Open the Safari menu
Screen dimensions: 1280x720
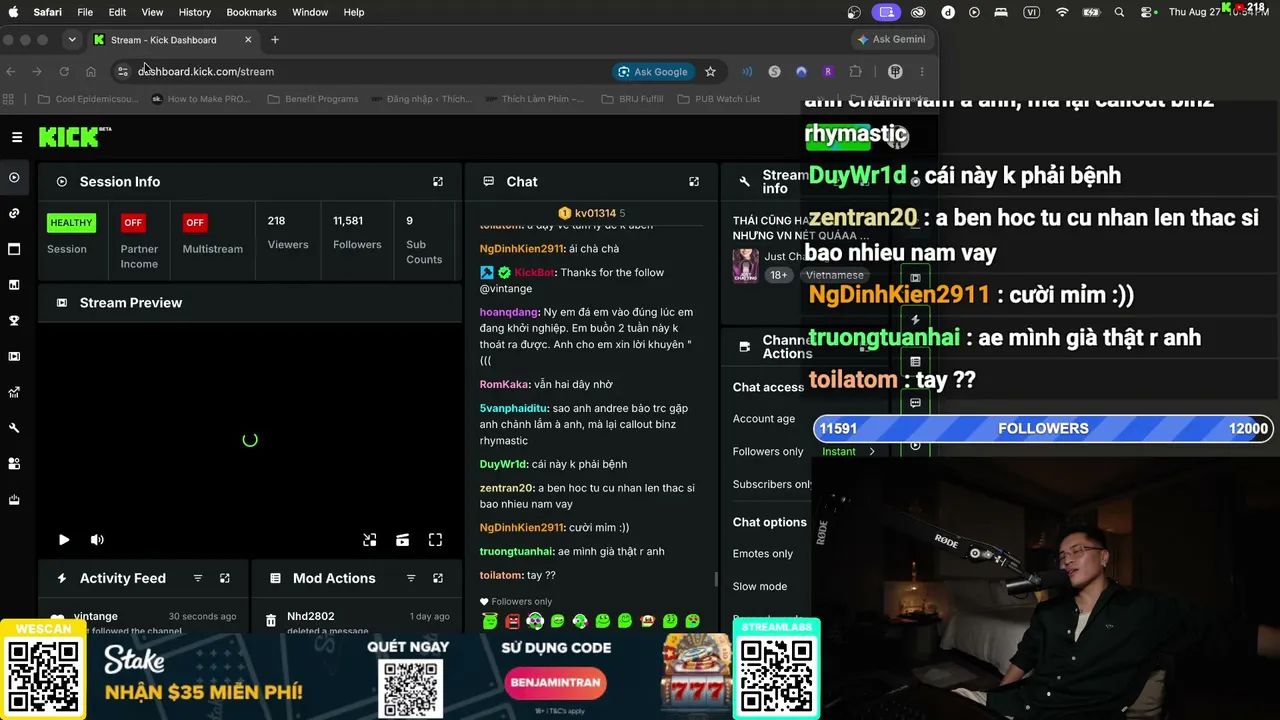[47, 12]
